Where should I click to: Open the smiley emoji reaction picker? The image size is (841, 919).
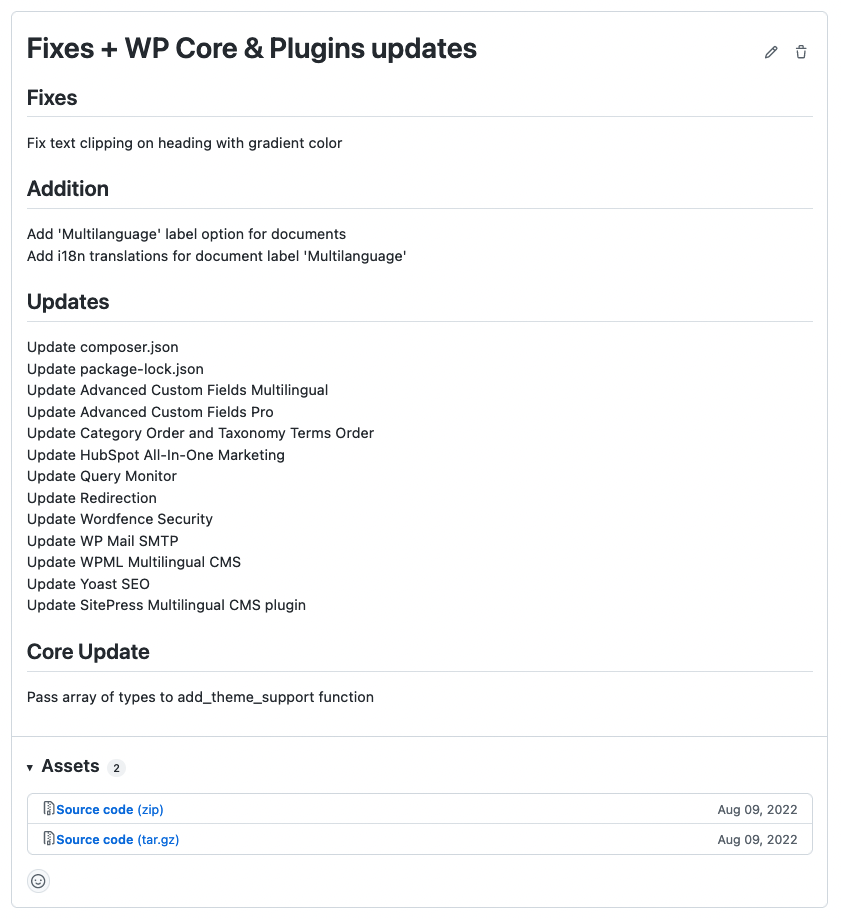tap(38, 881)
